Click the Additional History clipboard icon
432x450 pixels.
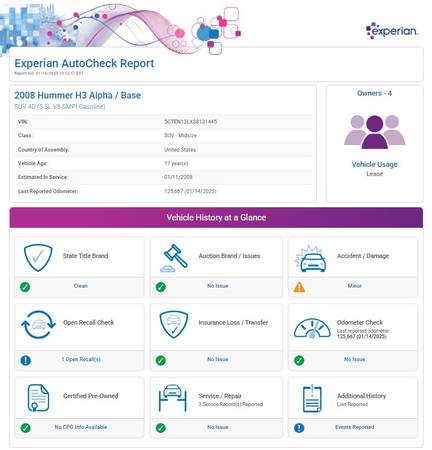[312, 398]
